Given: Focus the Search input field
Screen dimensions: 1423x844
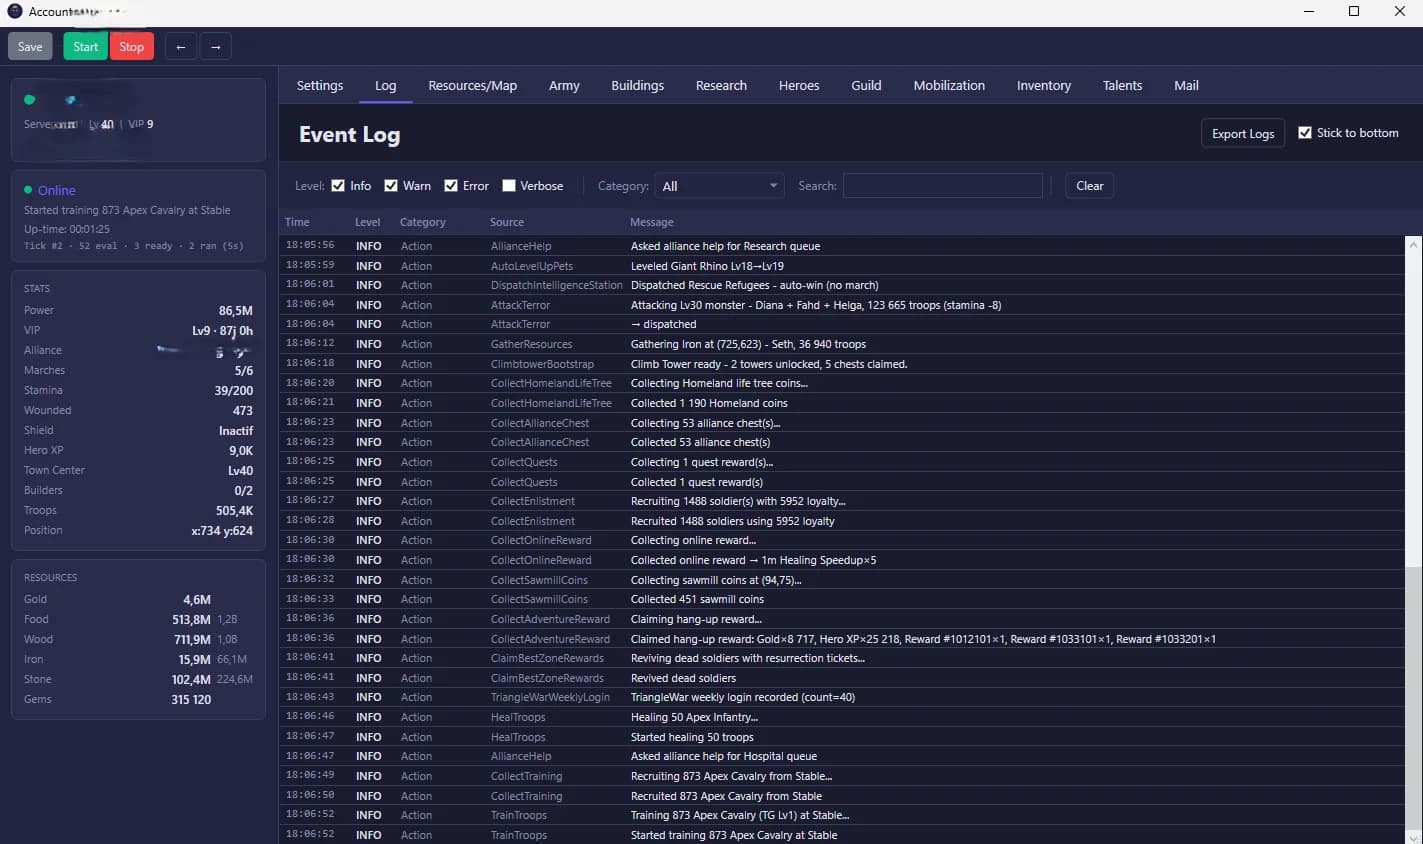Looking at the screenshot, I should (943, 186).
